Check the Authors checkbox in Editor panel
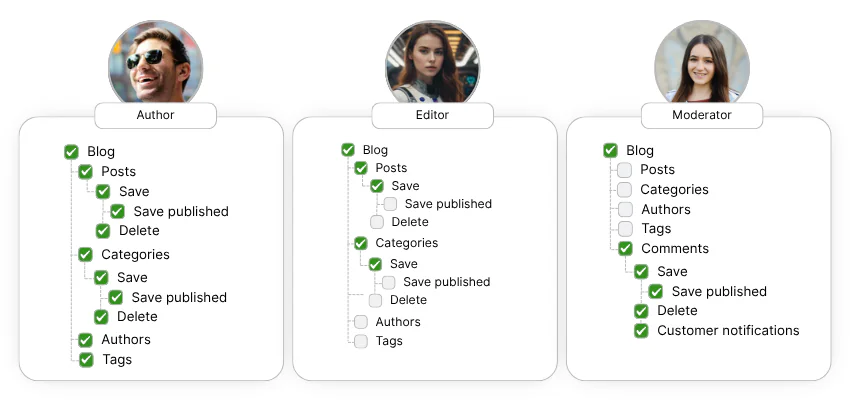This screenshot has width=850, height=420. coord(360,322)
